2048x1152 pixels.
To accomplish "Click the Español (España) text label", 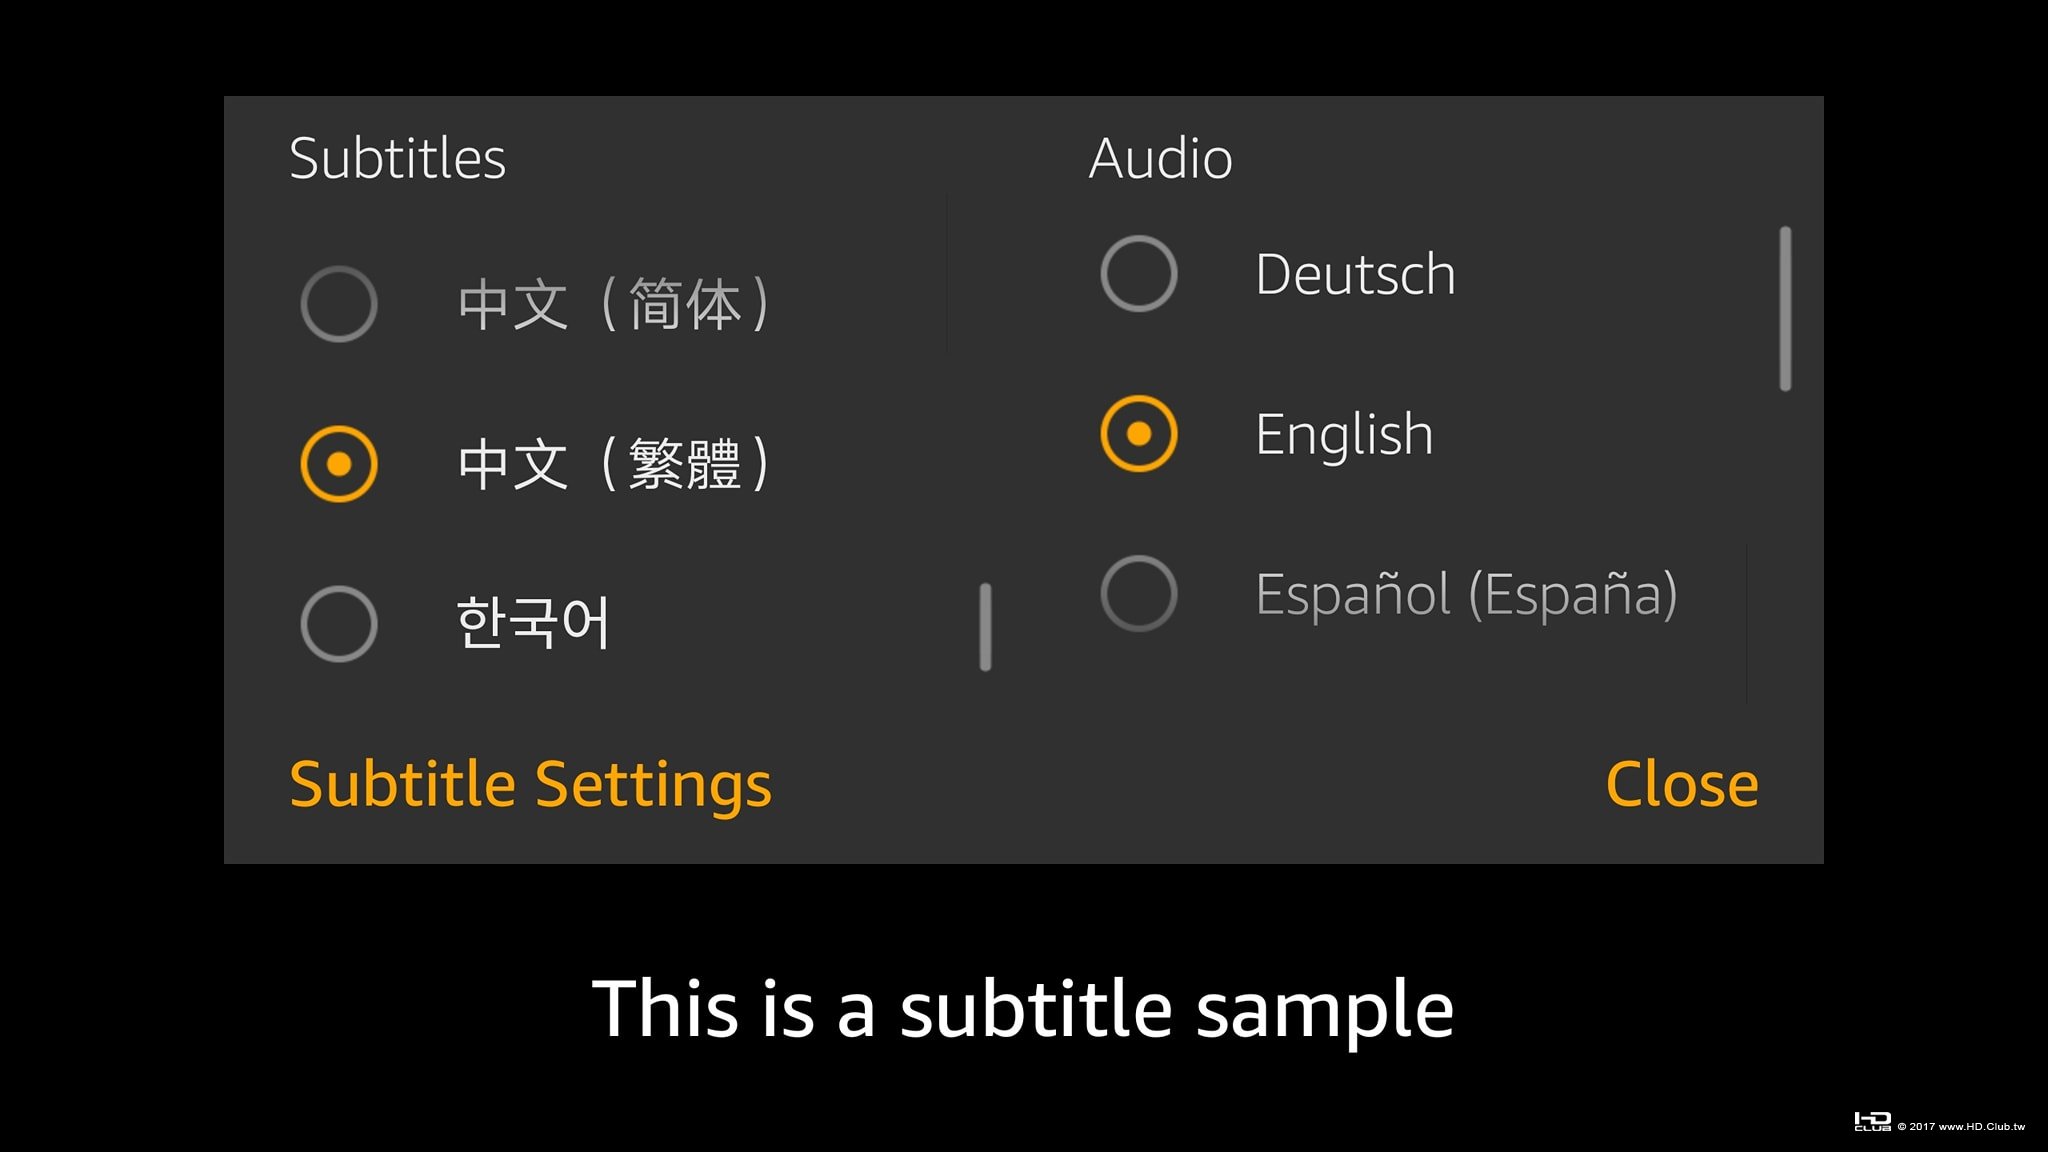I will (1466, 594).
